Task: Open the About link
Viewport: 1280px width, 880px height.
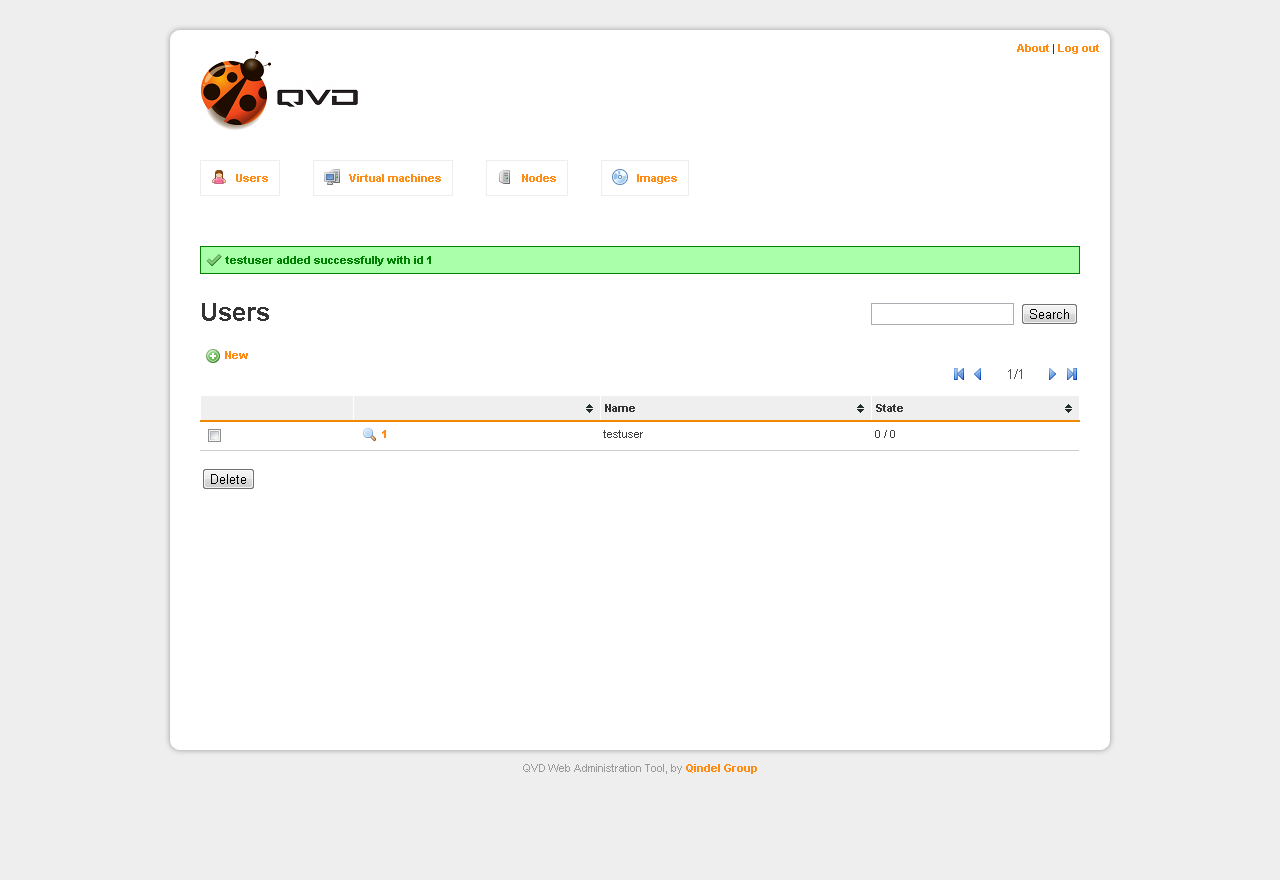Action: (x=1032, y=48)
